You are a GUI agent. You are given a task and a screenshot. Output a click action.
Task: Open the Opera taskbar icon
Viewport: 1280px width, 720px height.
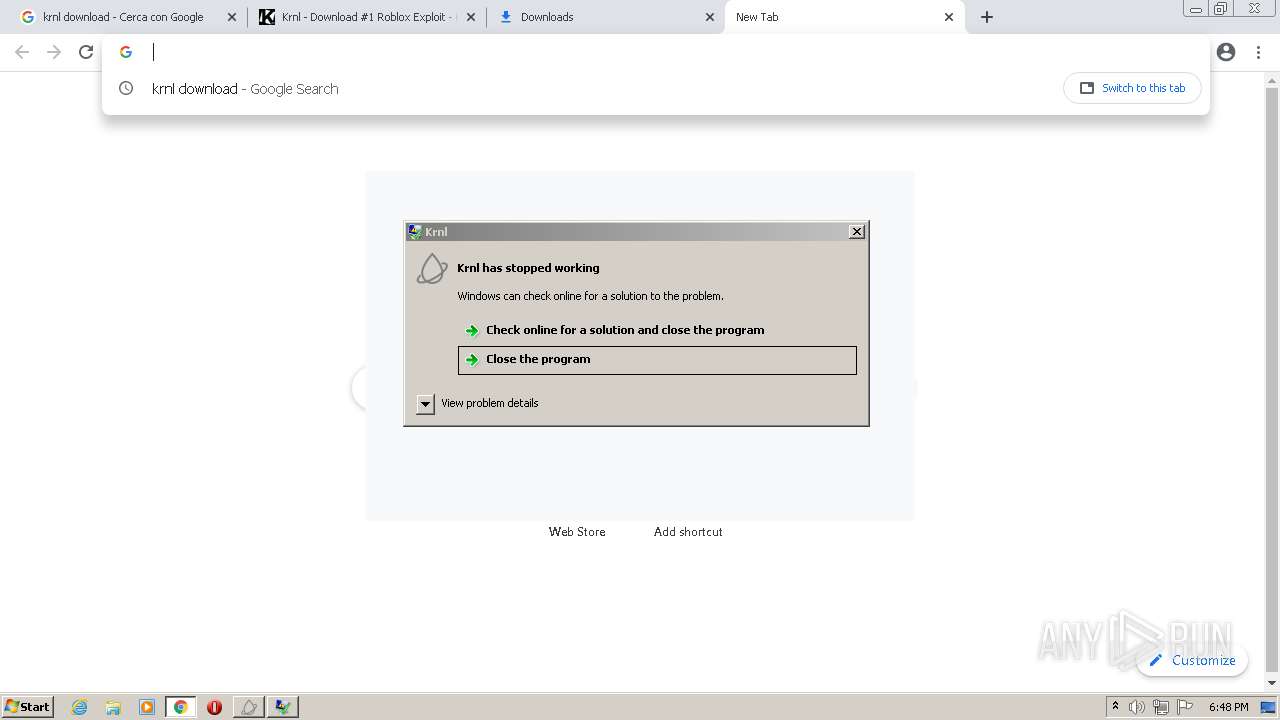tap(214, 707)
